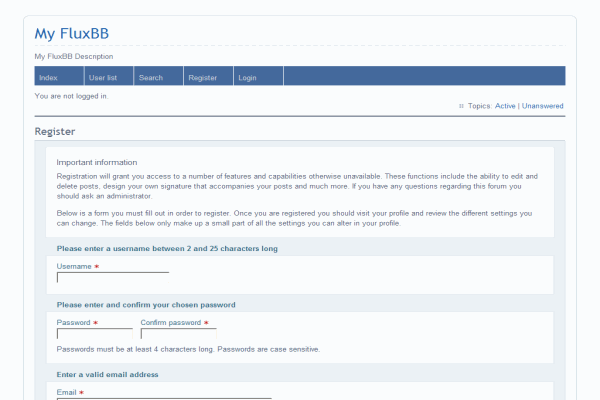Focus the Username input field
This screenshot has height=400, width=600.
click(113, 279)
